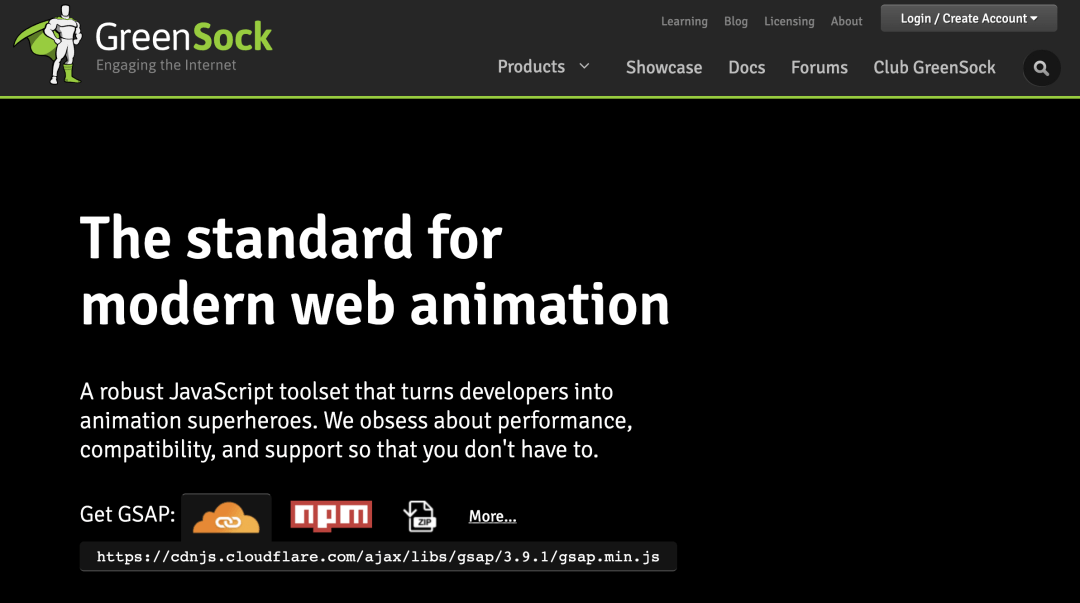Click the GreenSock superhero mascot logo
1080x603 pixels.
(49, 45)
